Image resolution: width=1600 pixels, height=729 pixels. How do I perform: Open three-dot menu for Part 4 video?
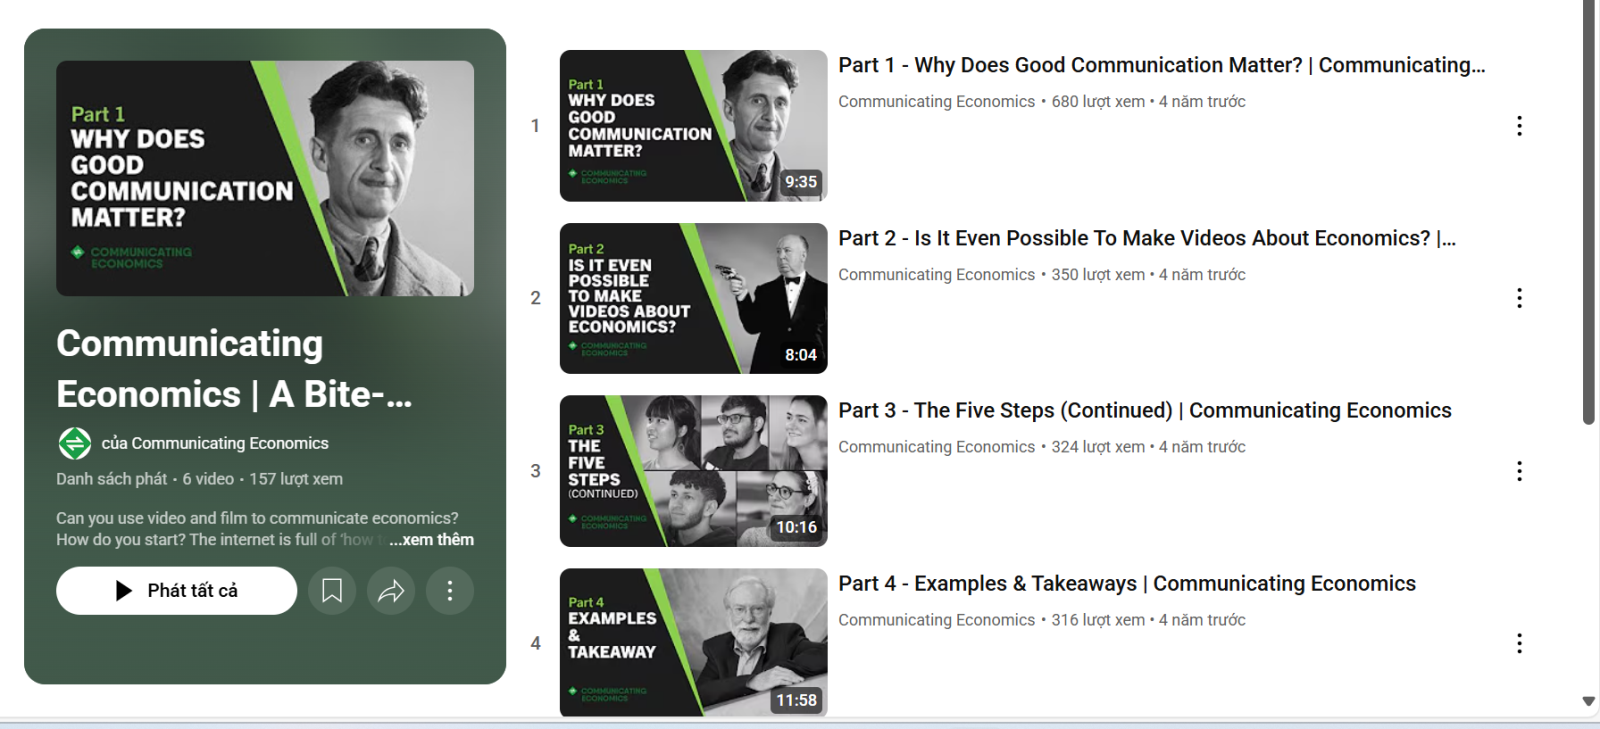(x=1519, y=643)
